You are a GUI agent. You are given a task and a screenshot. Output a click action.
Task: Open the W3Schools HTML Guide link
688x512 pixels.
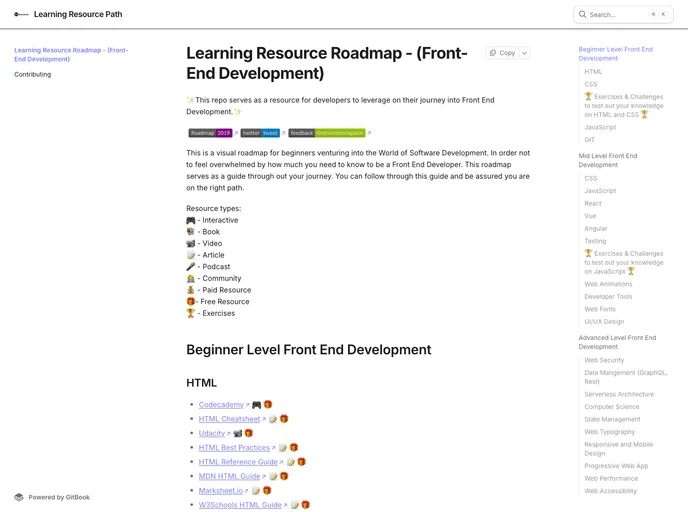[x=240, y=505]
